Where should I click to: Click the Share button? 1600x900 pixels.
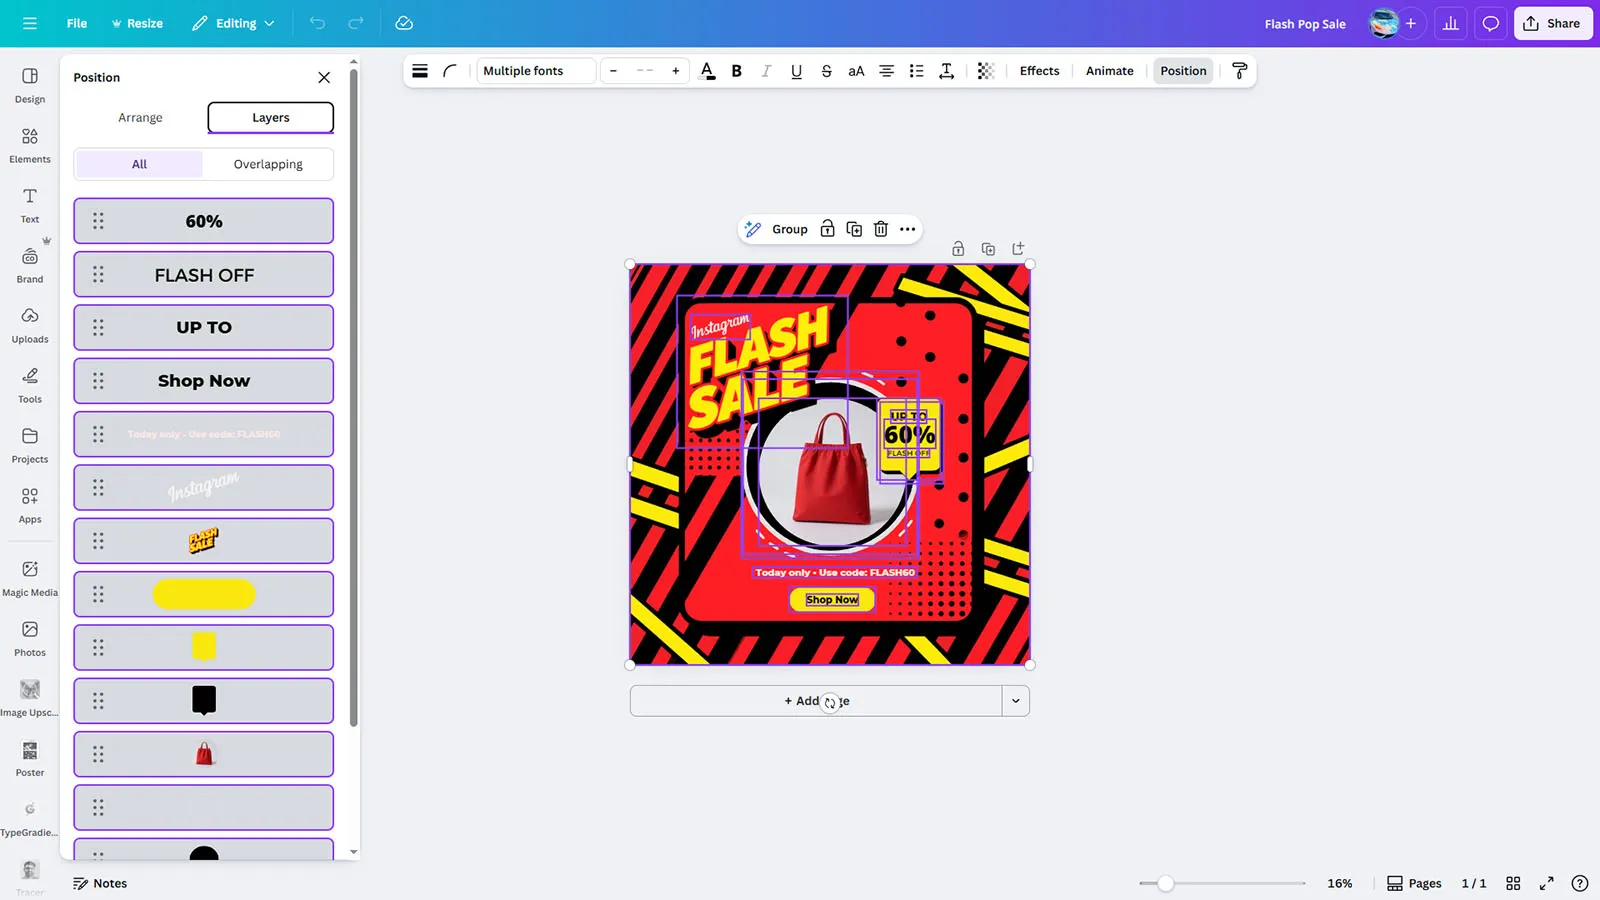[x=1552, y=23]
